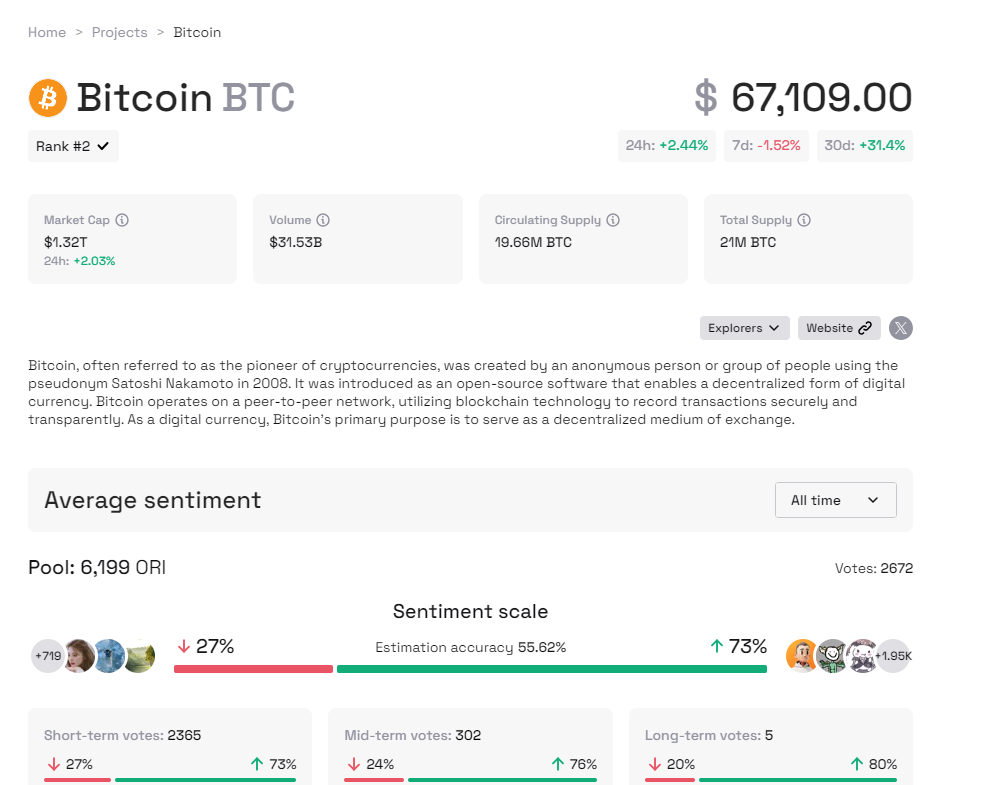Viewport: 987px width, 785px height.
Task: Open the green frog bullish voter avatar
Action: 832,656
